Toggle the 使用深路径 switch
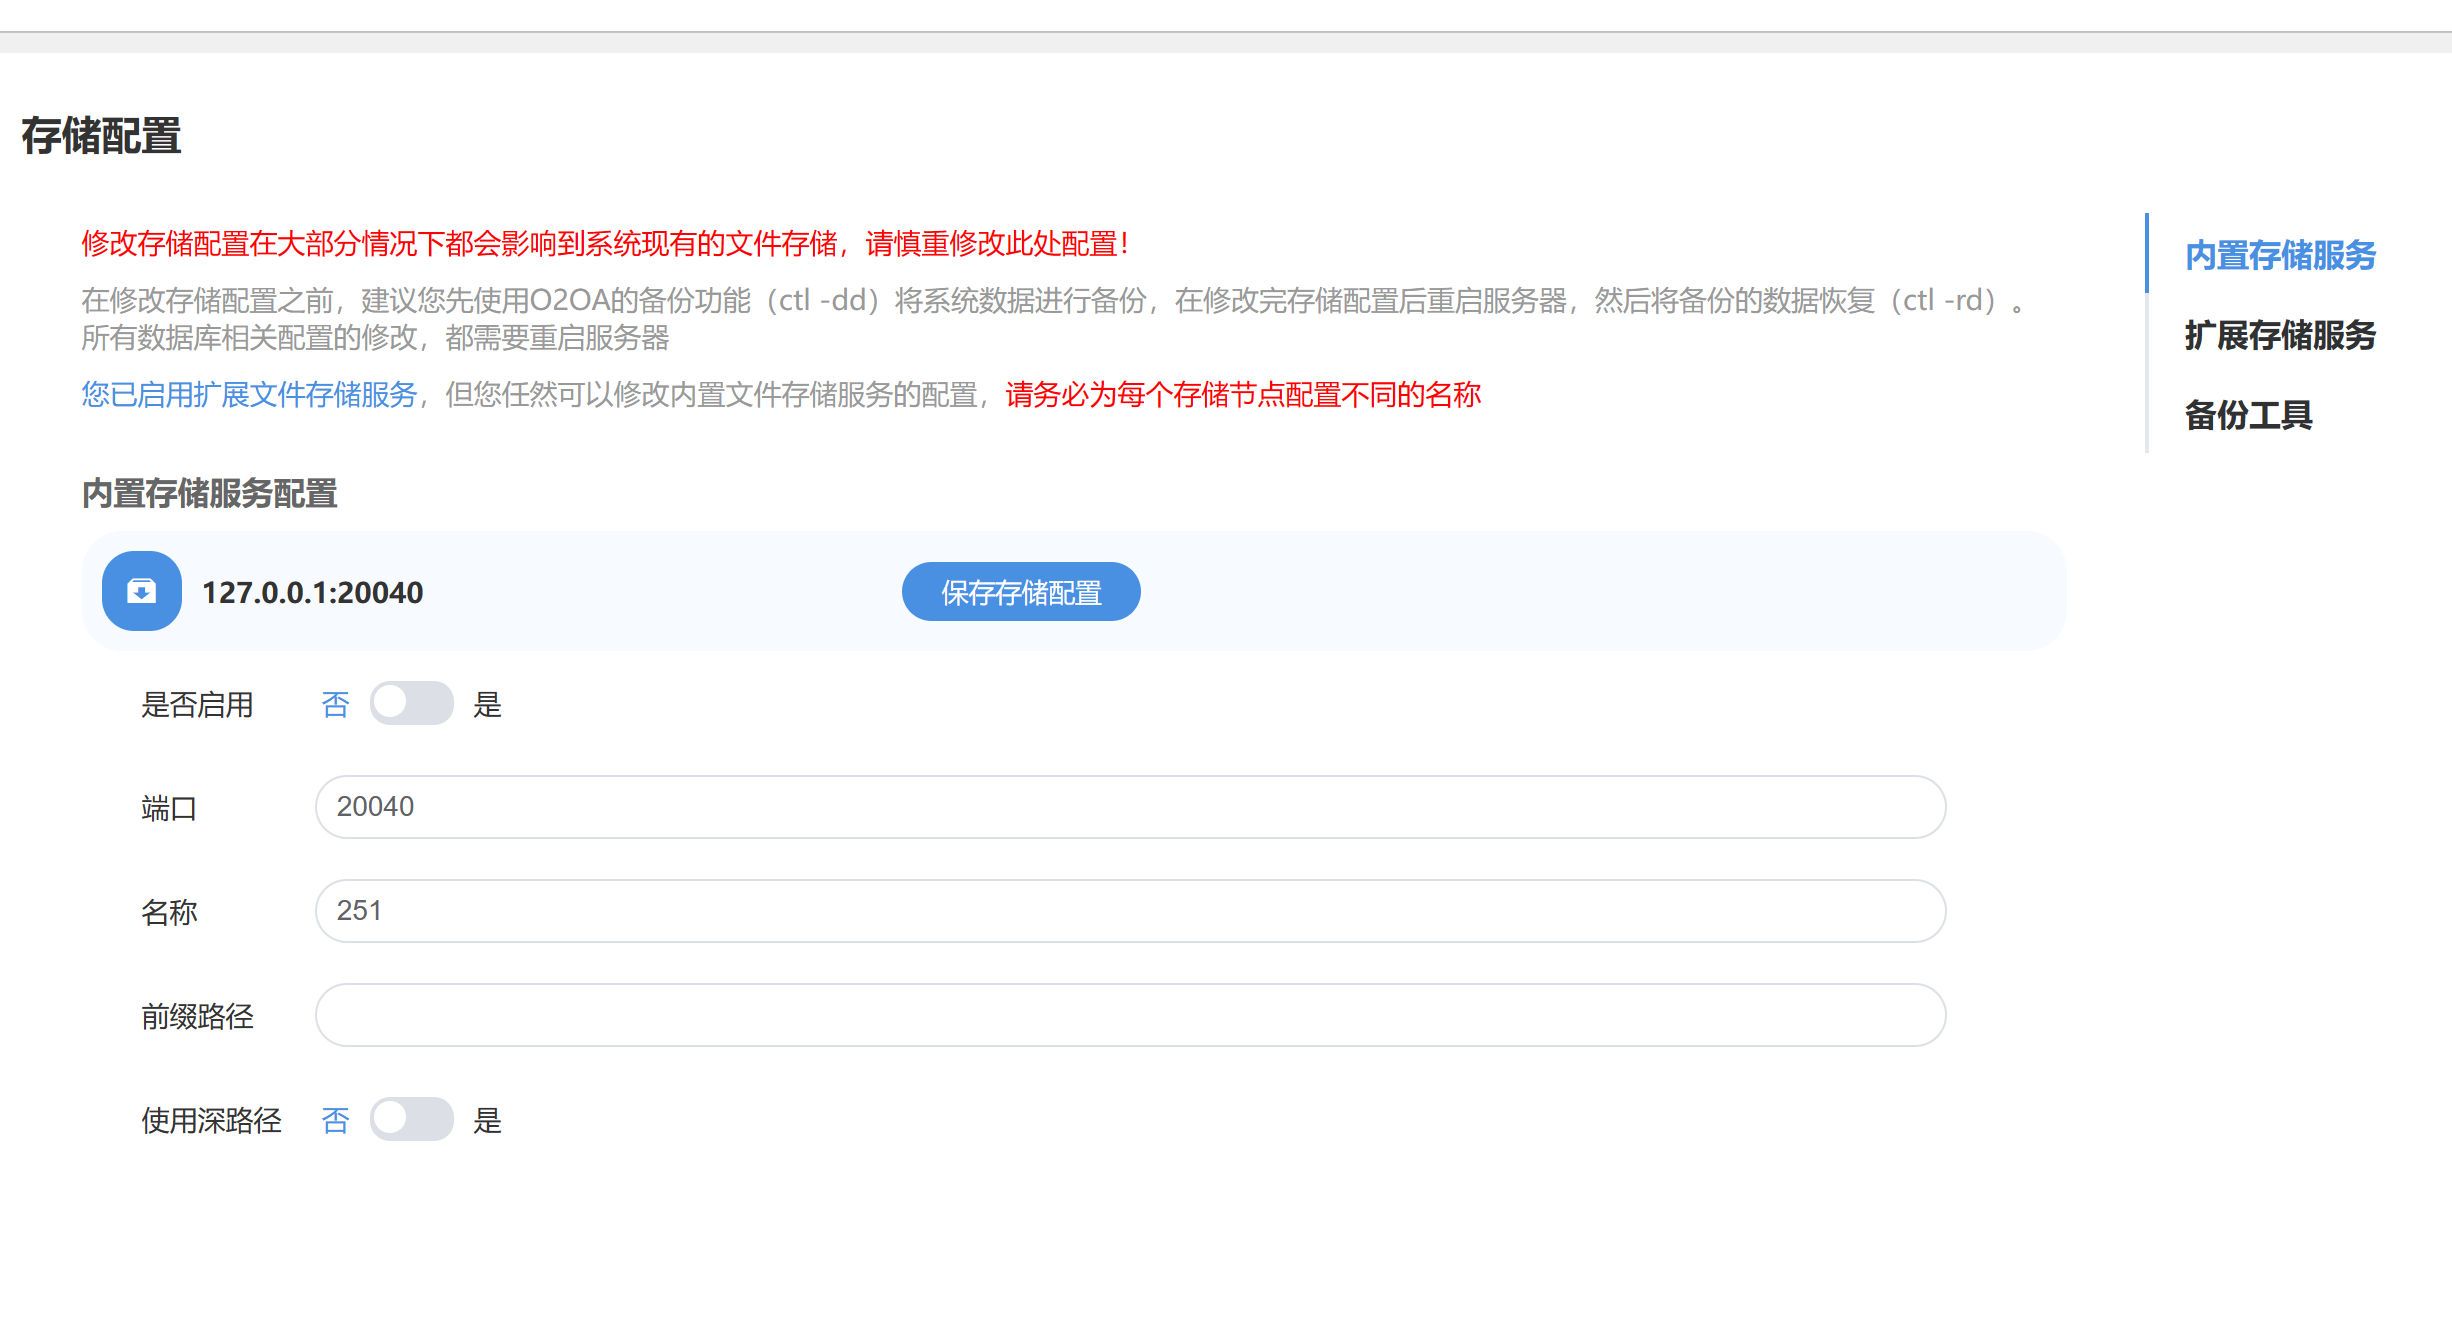The width and height of the screenshot is (2452, 1341). pyautogui.click(x=411, y=1119)
